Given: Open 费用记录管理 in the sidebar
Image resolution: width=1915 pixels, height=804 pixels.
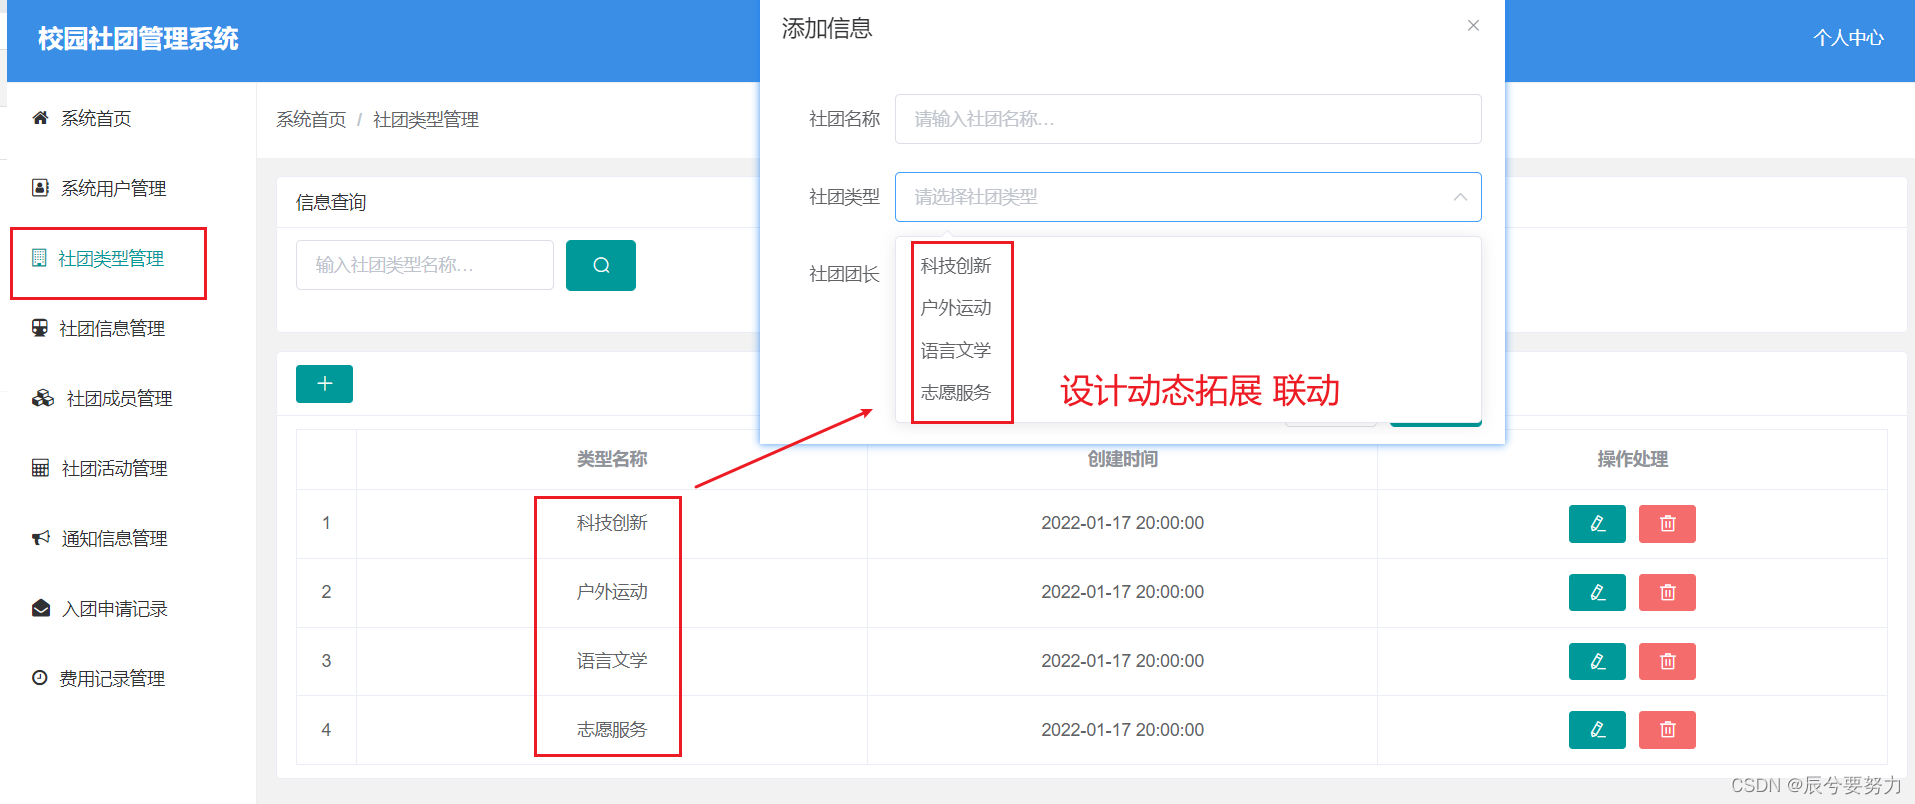Looking at the screenshot, I should click(112, 679).
